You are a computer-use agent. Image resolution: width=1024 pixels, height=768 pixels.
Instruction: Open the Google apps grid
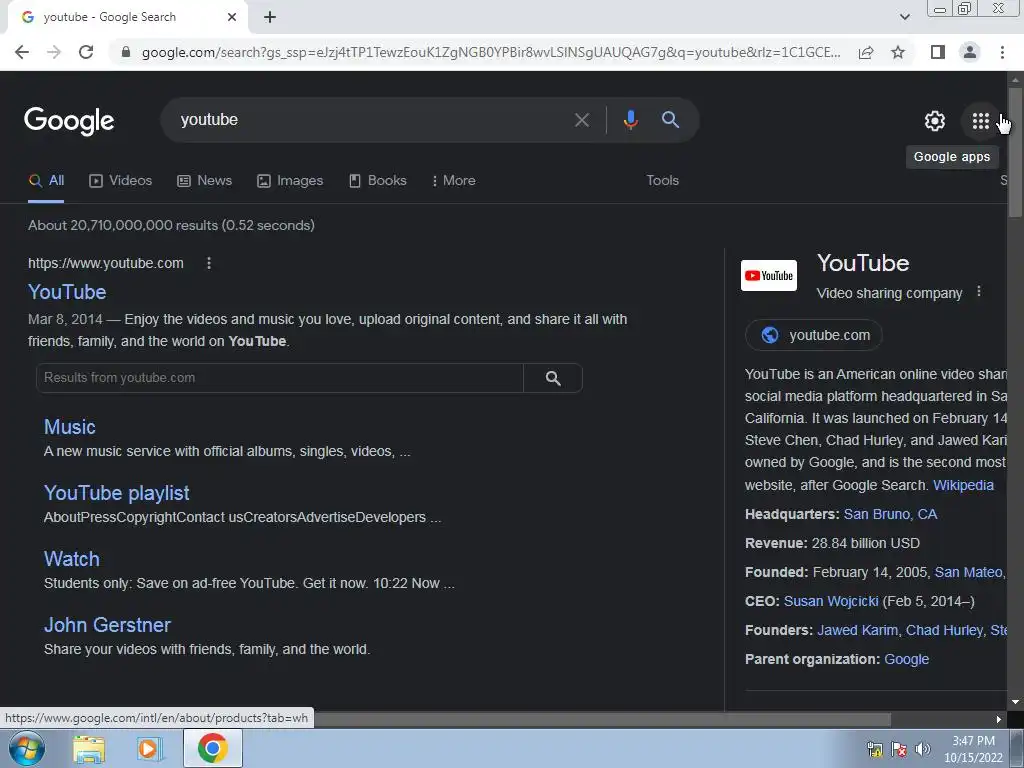(x=980, y=121)
